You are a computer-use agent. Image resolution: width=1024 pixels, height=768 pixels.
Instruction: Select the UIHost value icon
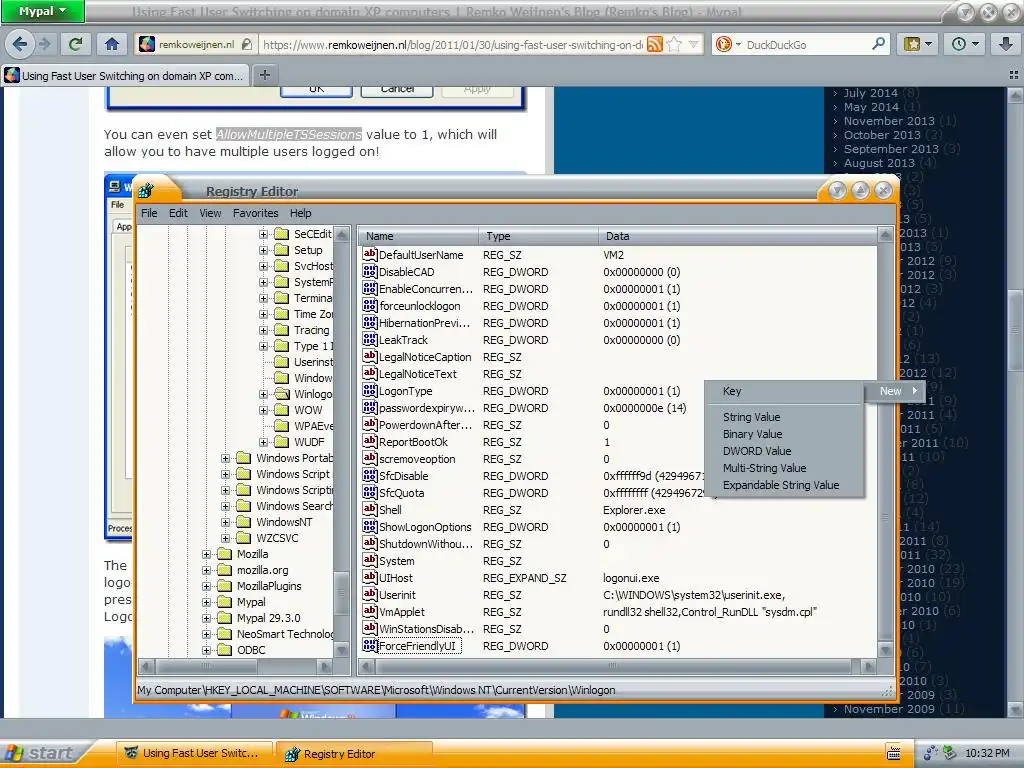click(370, 577)
